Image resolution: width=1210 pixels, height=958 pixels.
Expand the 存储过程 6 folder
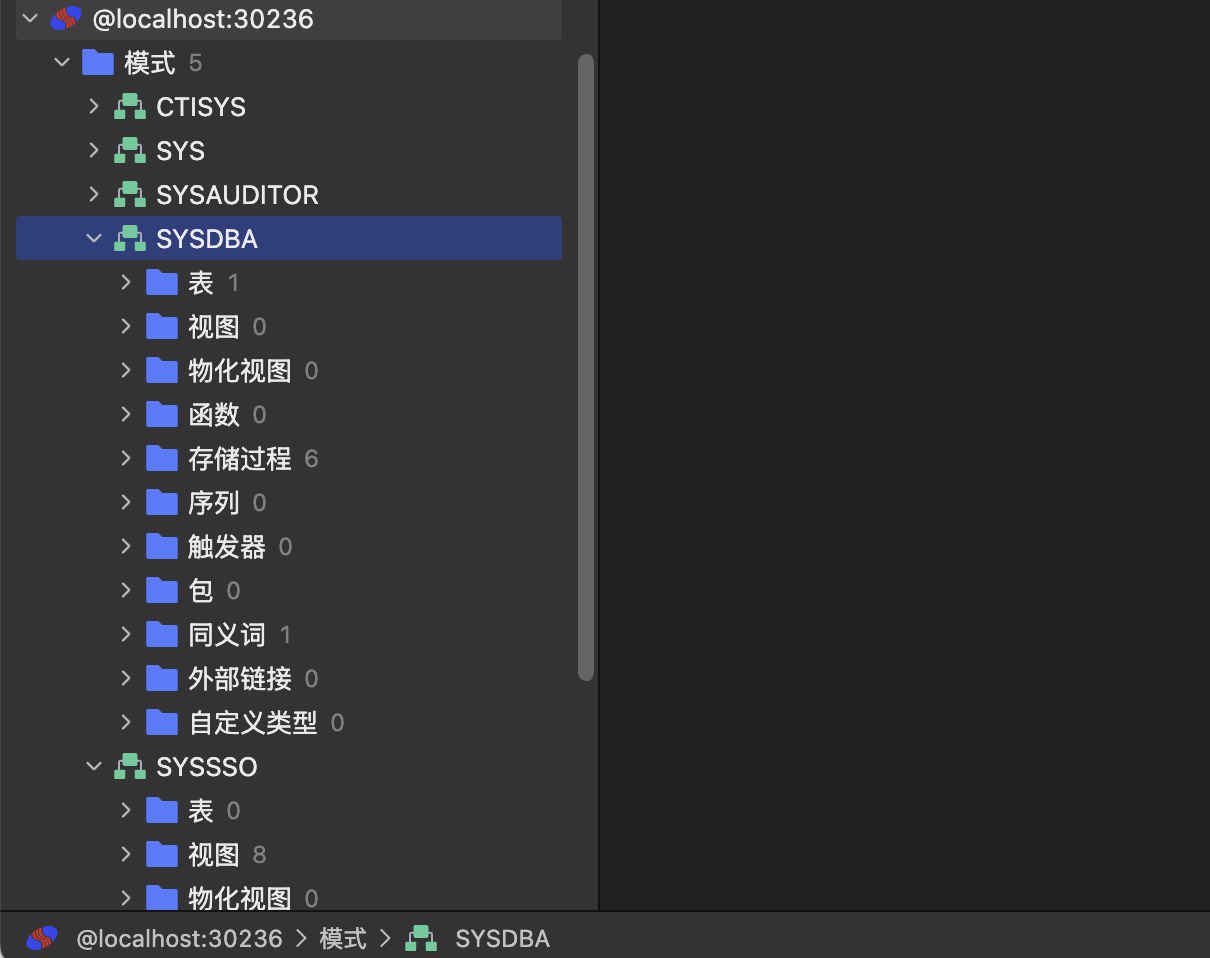click(x=126, y=459)
